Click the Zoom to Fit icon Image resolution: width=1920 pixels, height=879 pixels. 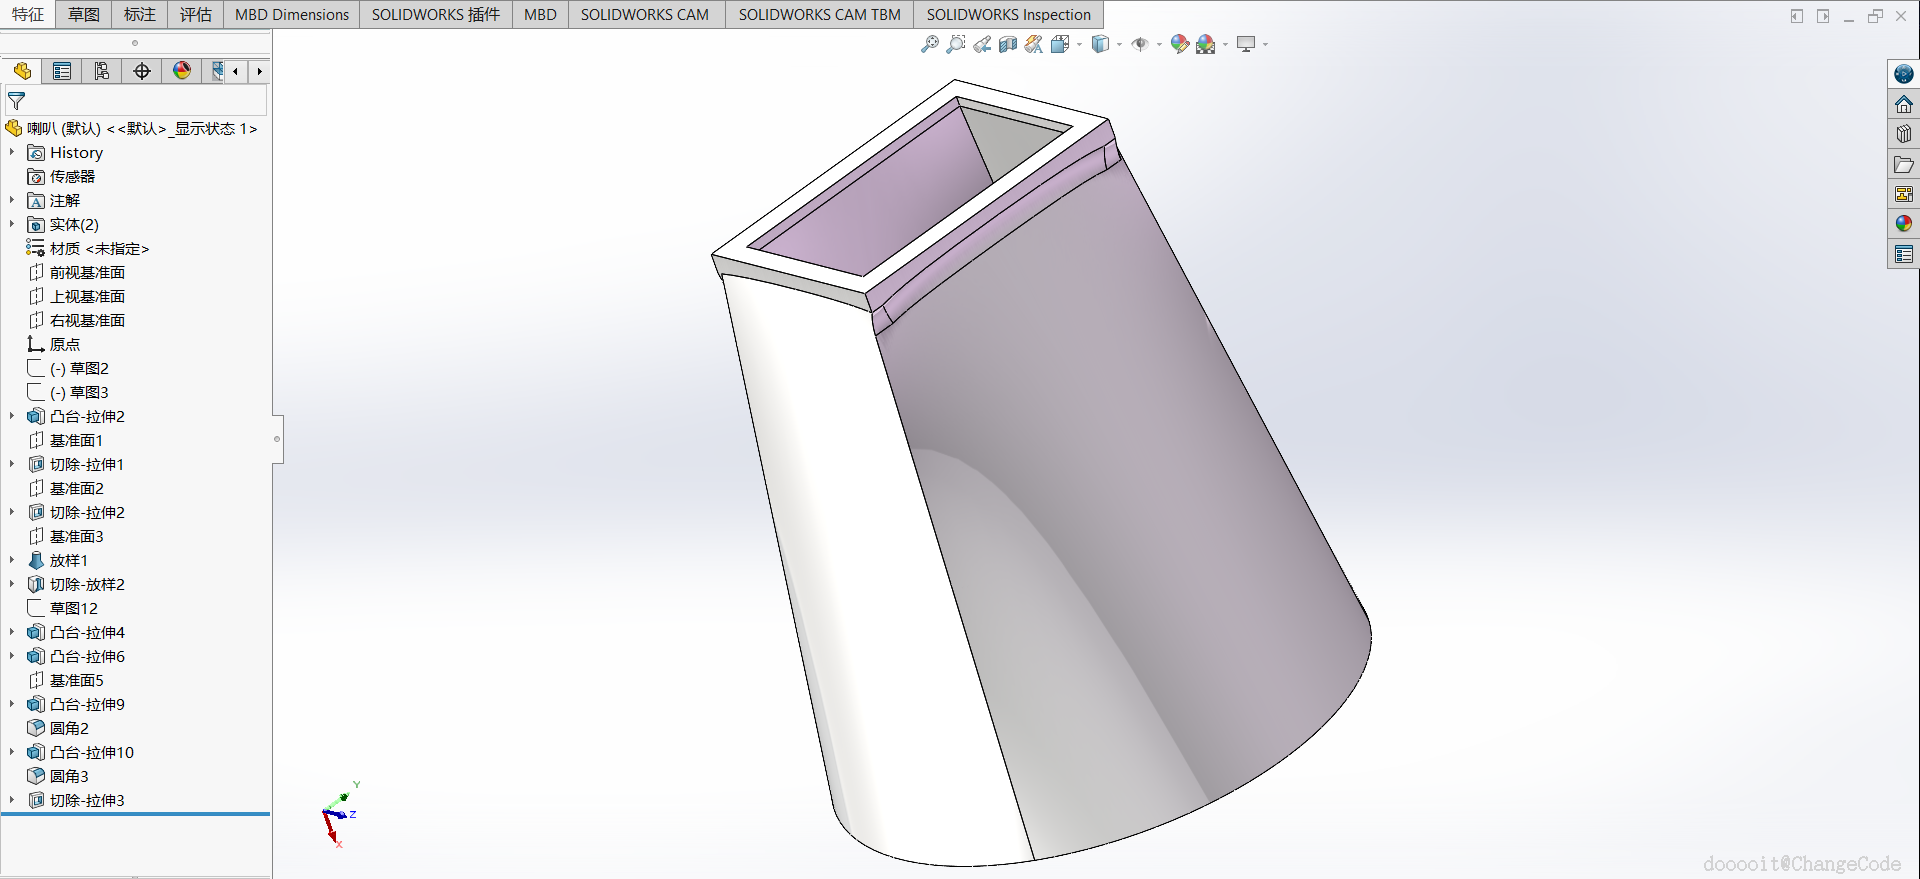click(x=929, y=44)
